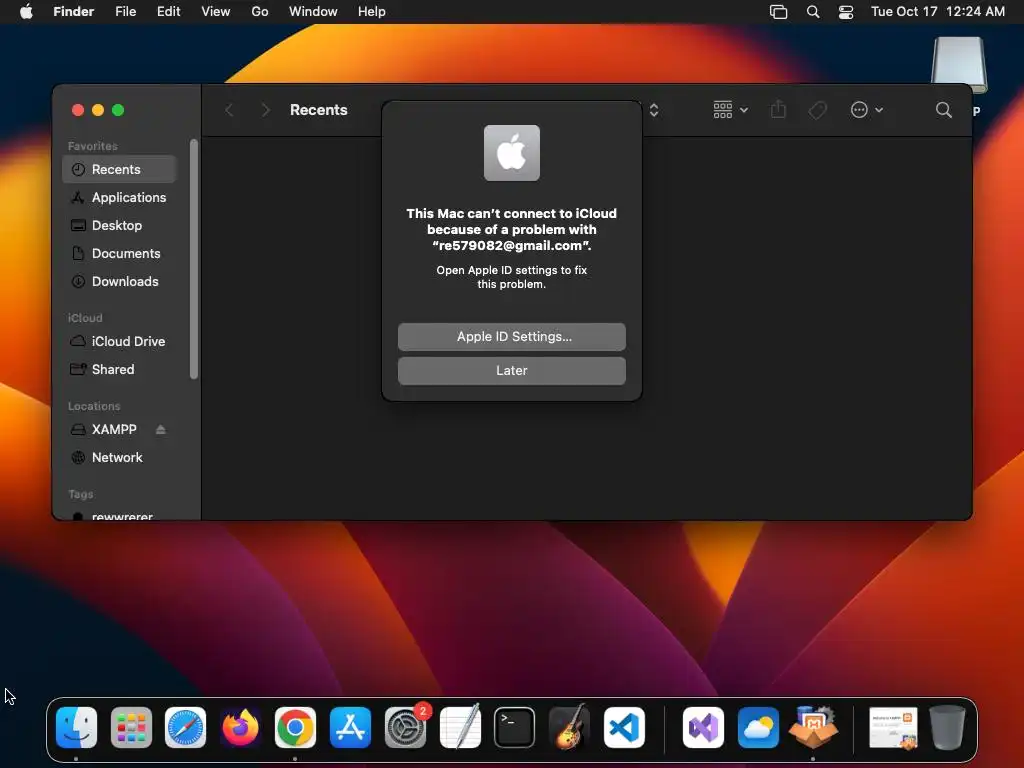Go to Desktop in the sidebar
The image size is (1024, 768).
tap(120, 225)
